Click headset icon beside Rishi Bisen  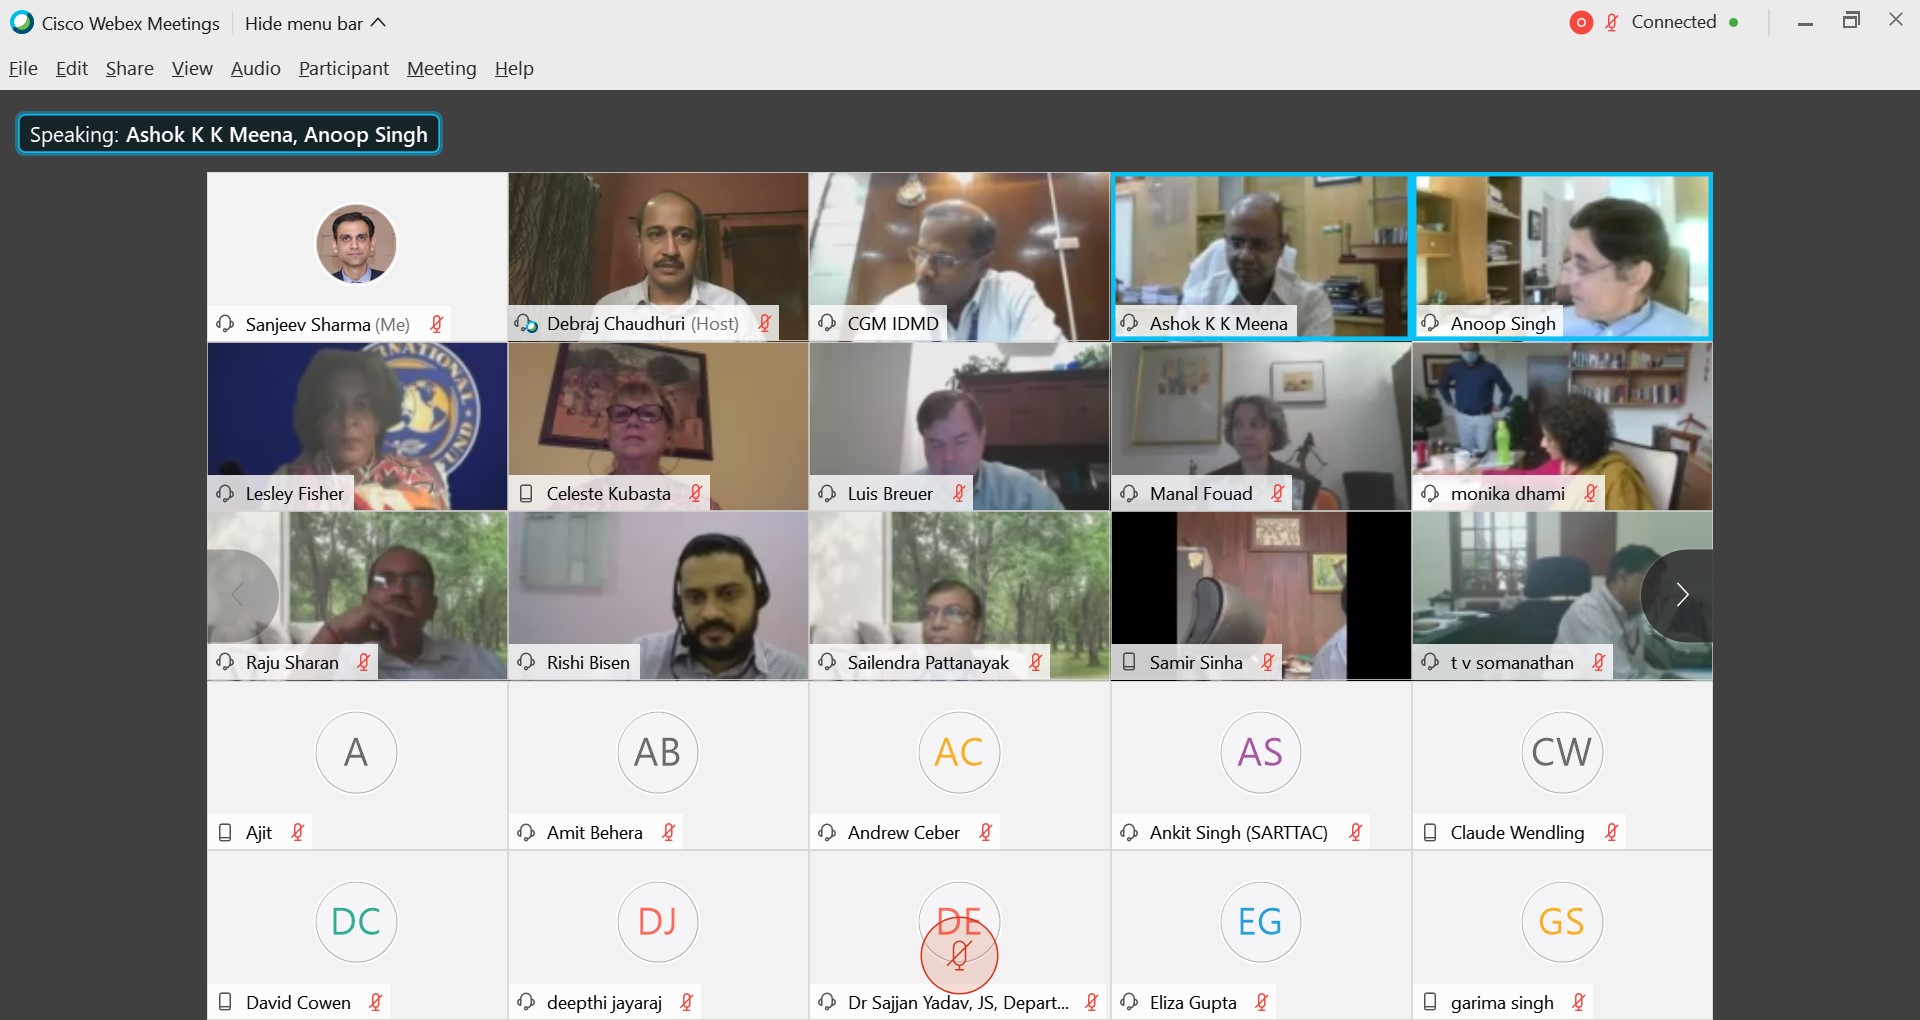click(526, 662)
